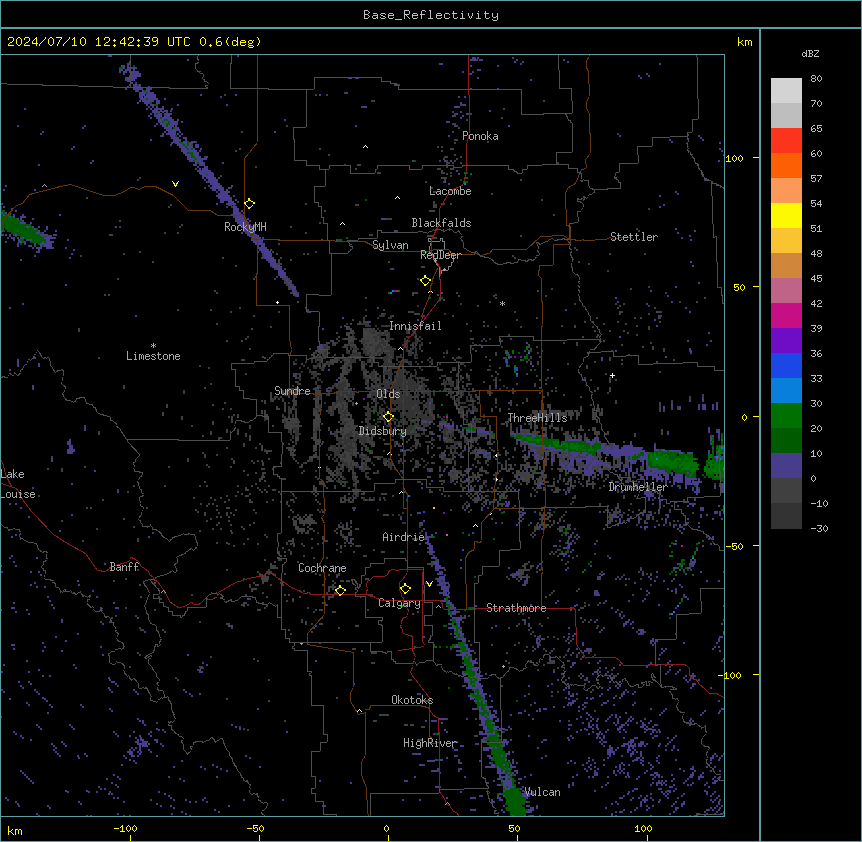
Task: Select the blue 36-33 dBZ swatch
Action: pyautogui.click(x=786, y=365)
